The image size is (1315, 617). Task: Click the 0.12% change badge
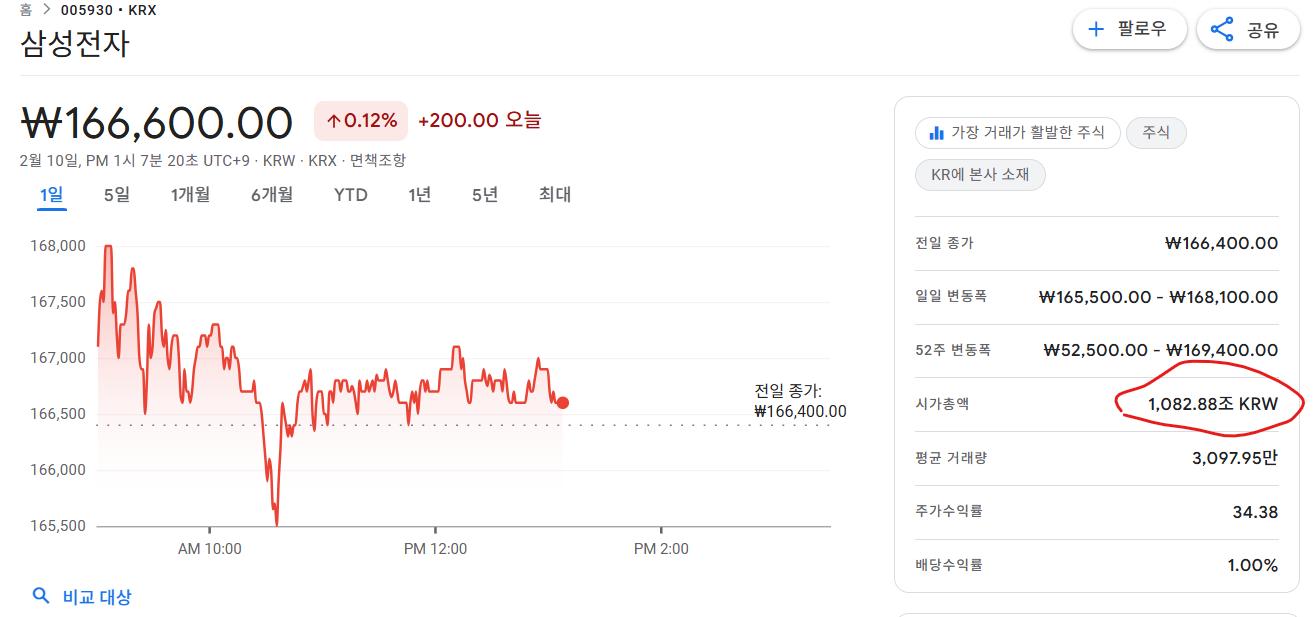pyautogui.click(x=361, y=121)
